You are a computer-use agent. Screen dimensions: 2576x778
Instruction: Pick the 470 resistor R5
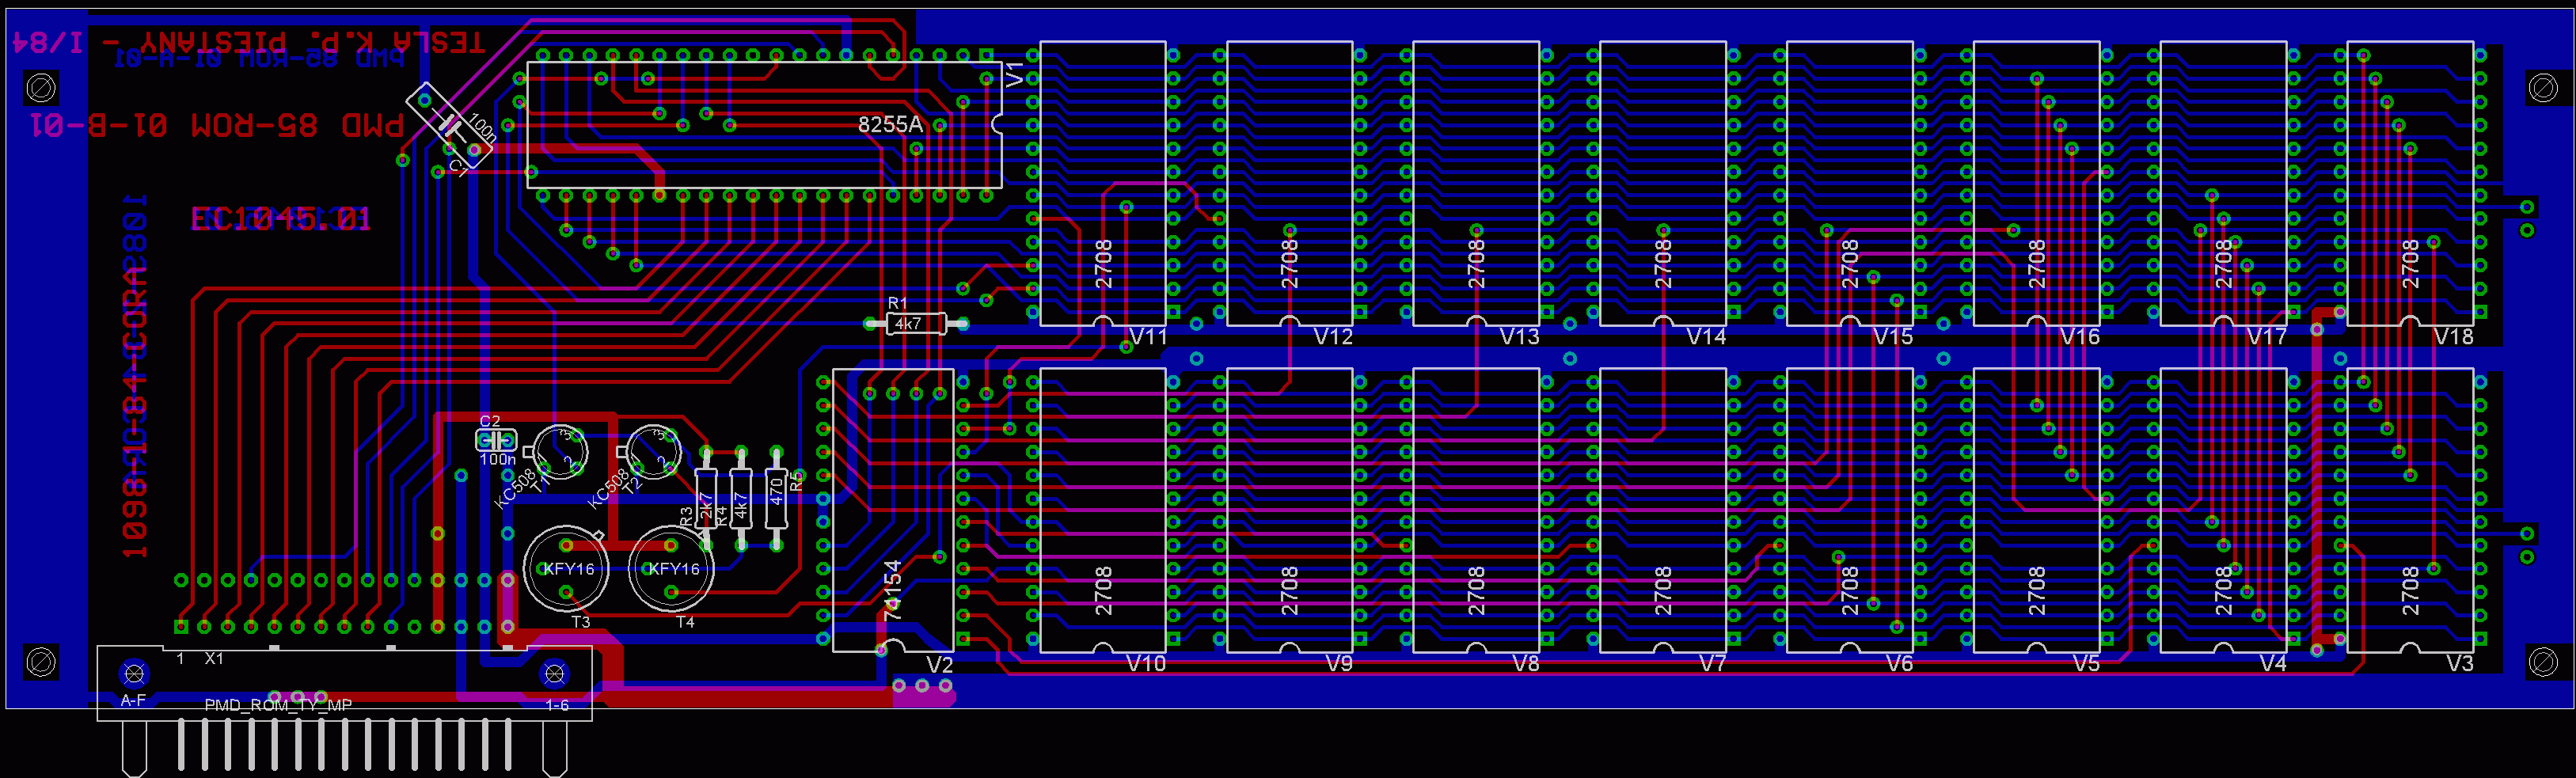point(776,497)
